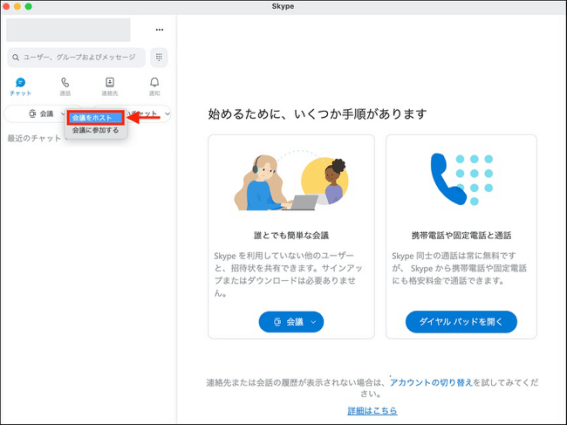Close the Skype window with red button
Viewport: 567px width, 425px height.
(x=6, y=7)
